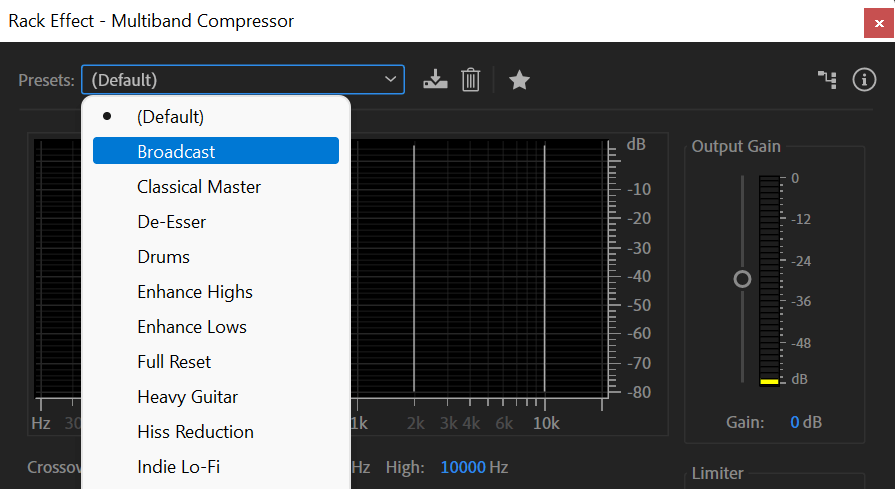
Task: Choose the De-Esser preset
Action: tap(216, 221)
